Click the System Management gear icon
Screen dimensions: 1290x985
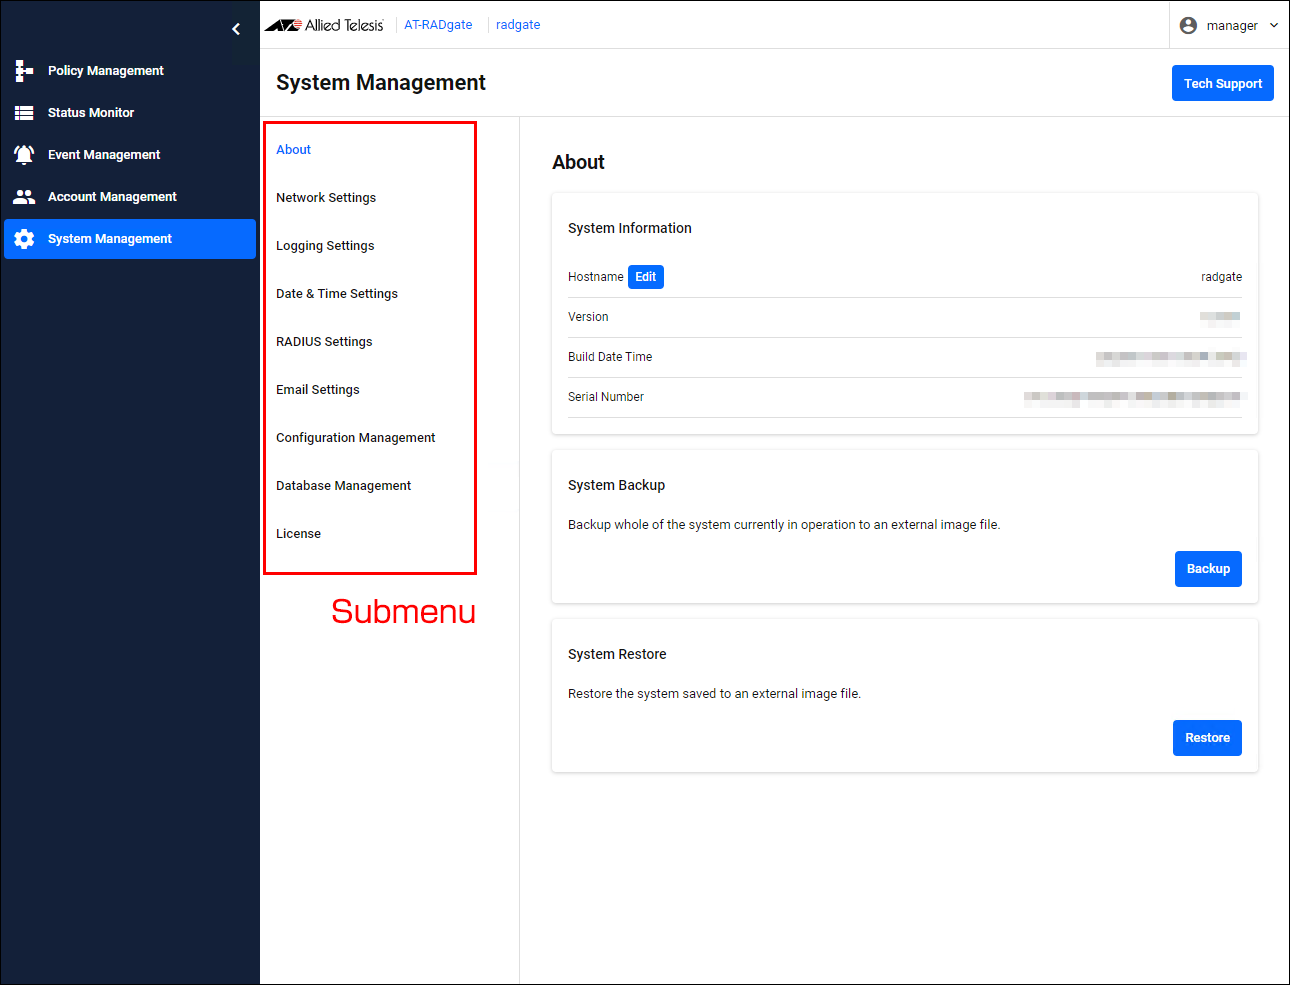(24, 239)
